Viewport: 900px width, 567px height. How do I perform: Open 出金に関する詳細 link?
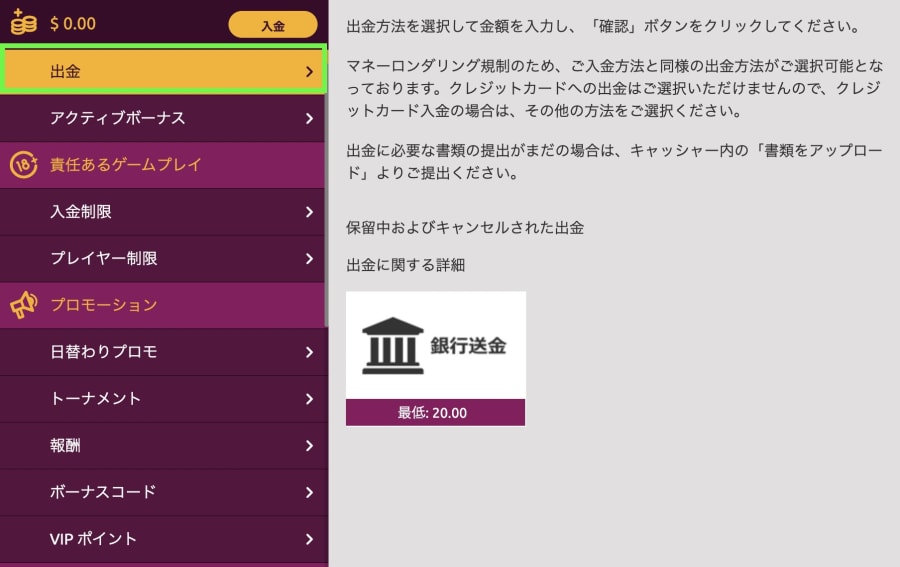coord(405,265)
